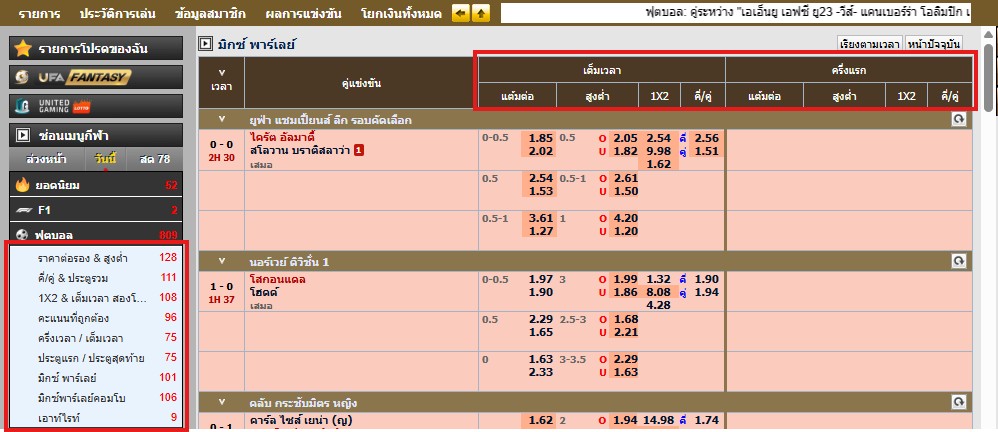This screenshot has width=998, height=432.
Task: Click the fire icon beside ยอดนิยม
Action: tap(22, 186)
